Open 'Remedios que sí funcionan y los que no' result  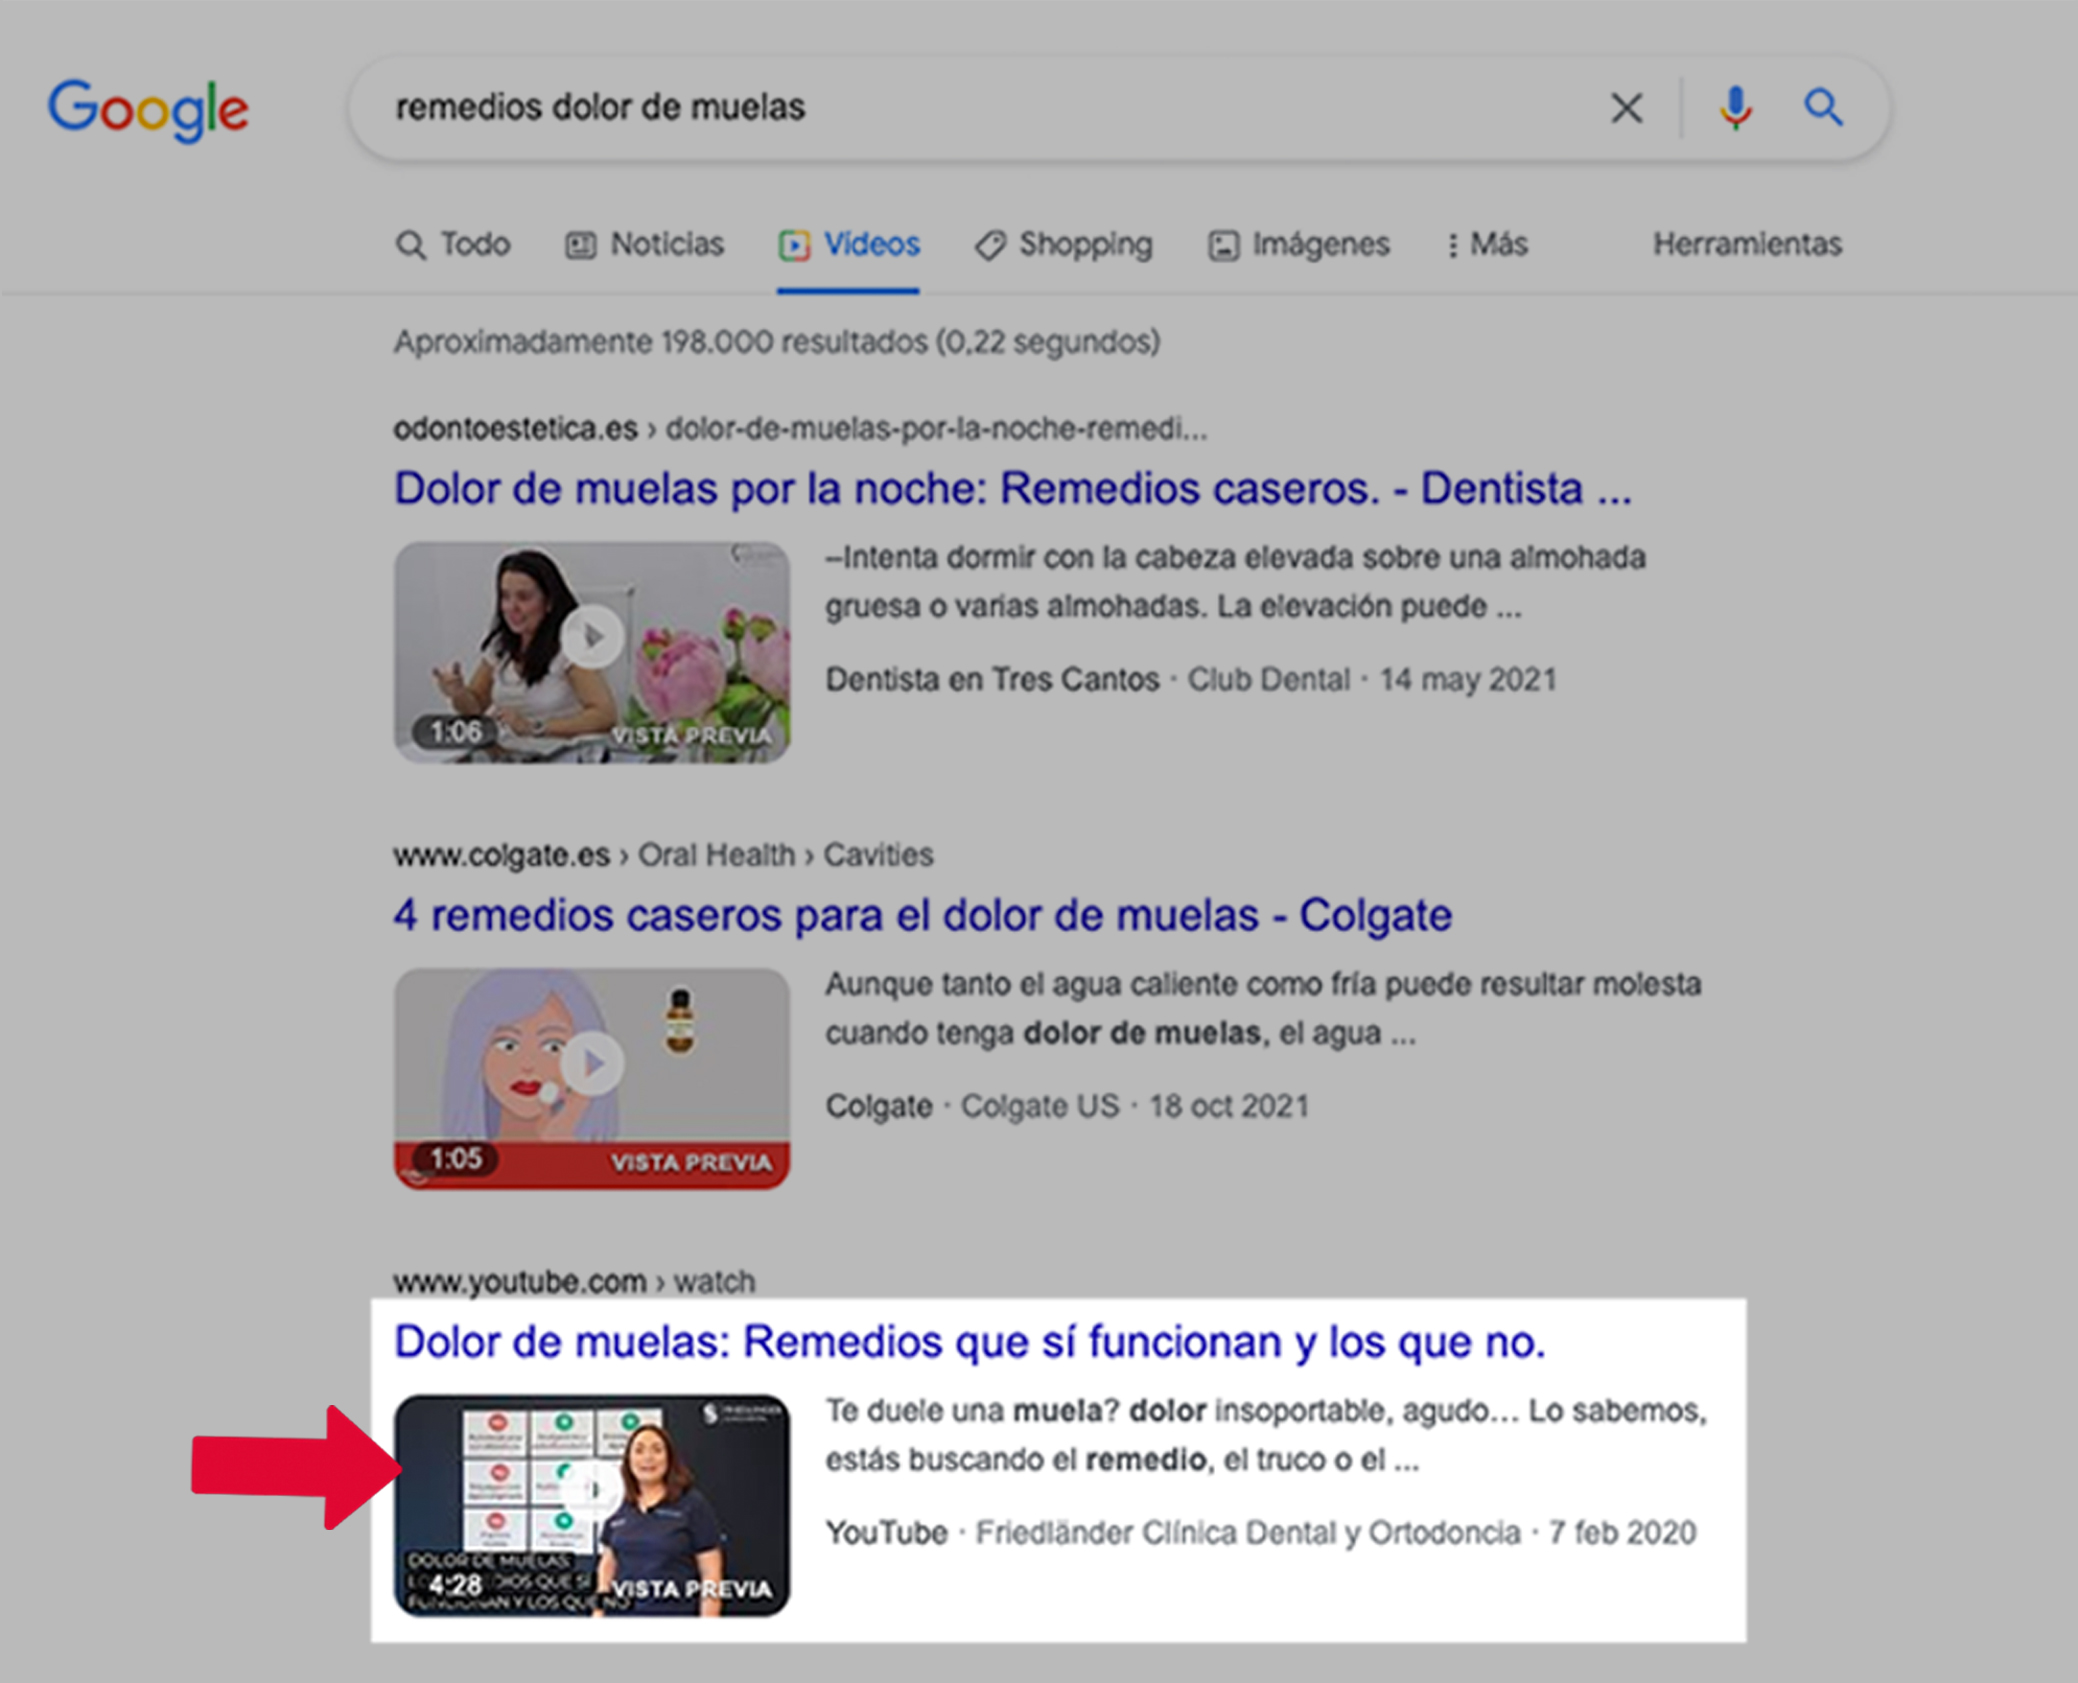pyautogui.click(x=969, y=1342)
